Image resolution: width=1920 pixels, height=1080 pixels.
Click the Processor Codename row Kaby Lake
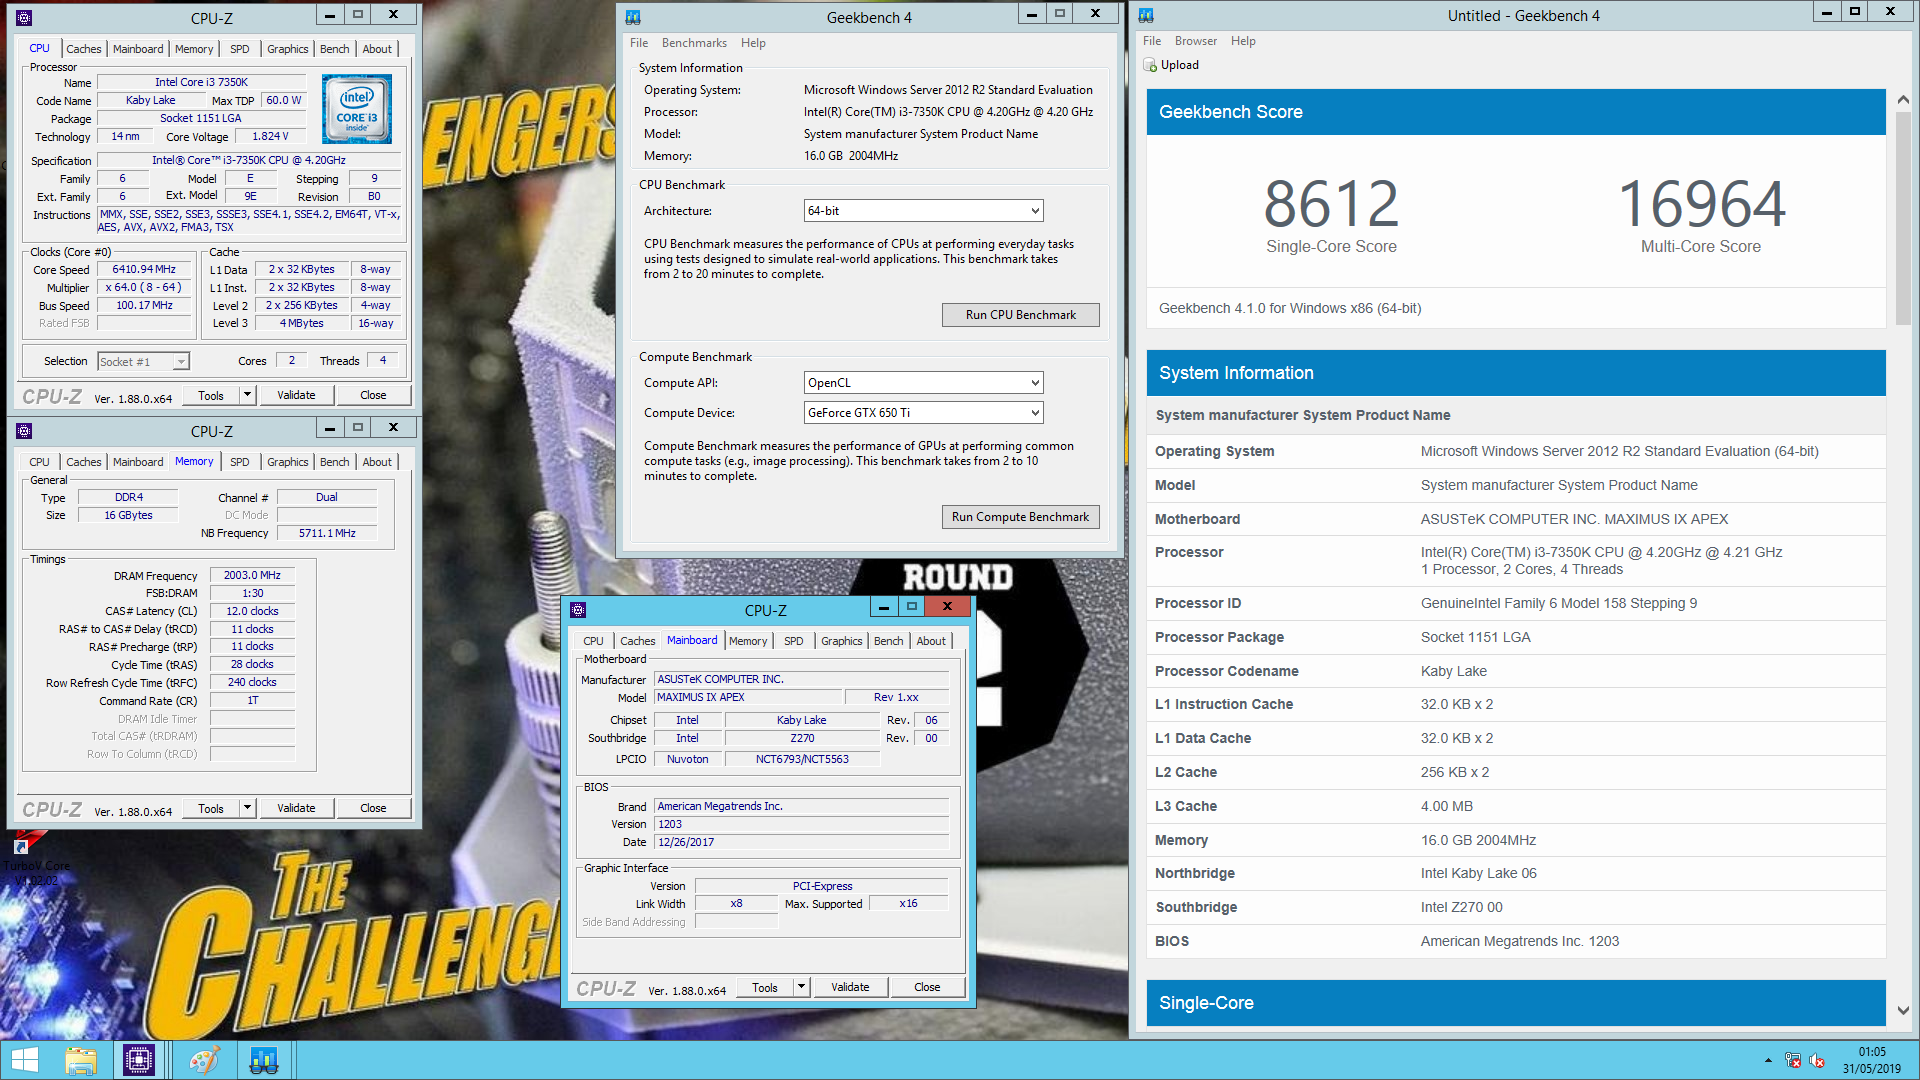point(1516,671)
